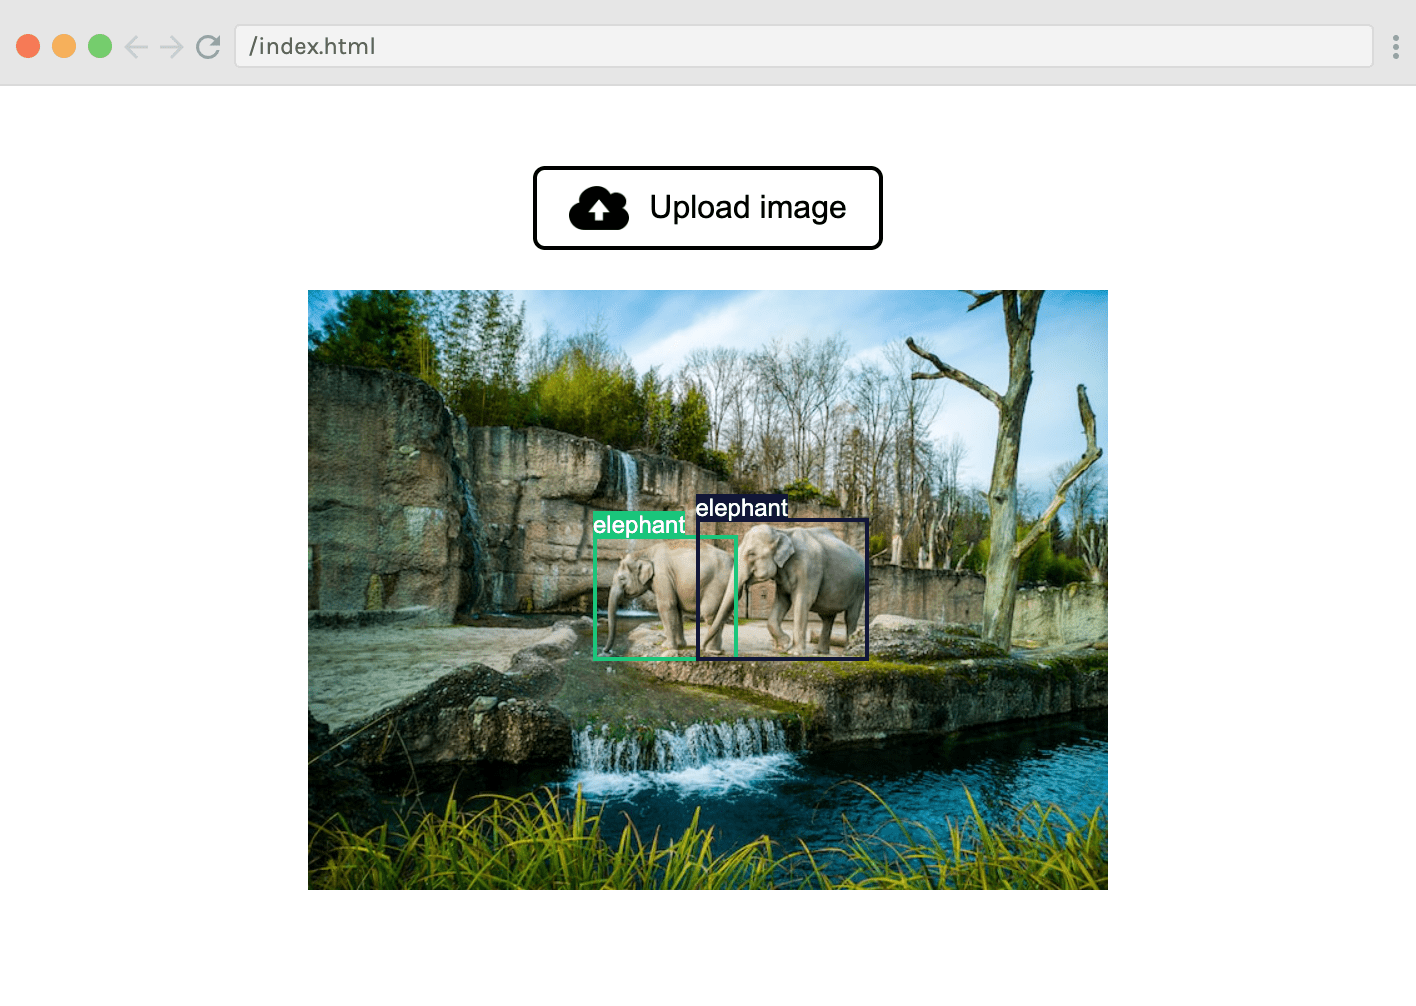Click the cloud upload icon
This screenshot has height=1006, width=1416.
click(x=598, y=207)
